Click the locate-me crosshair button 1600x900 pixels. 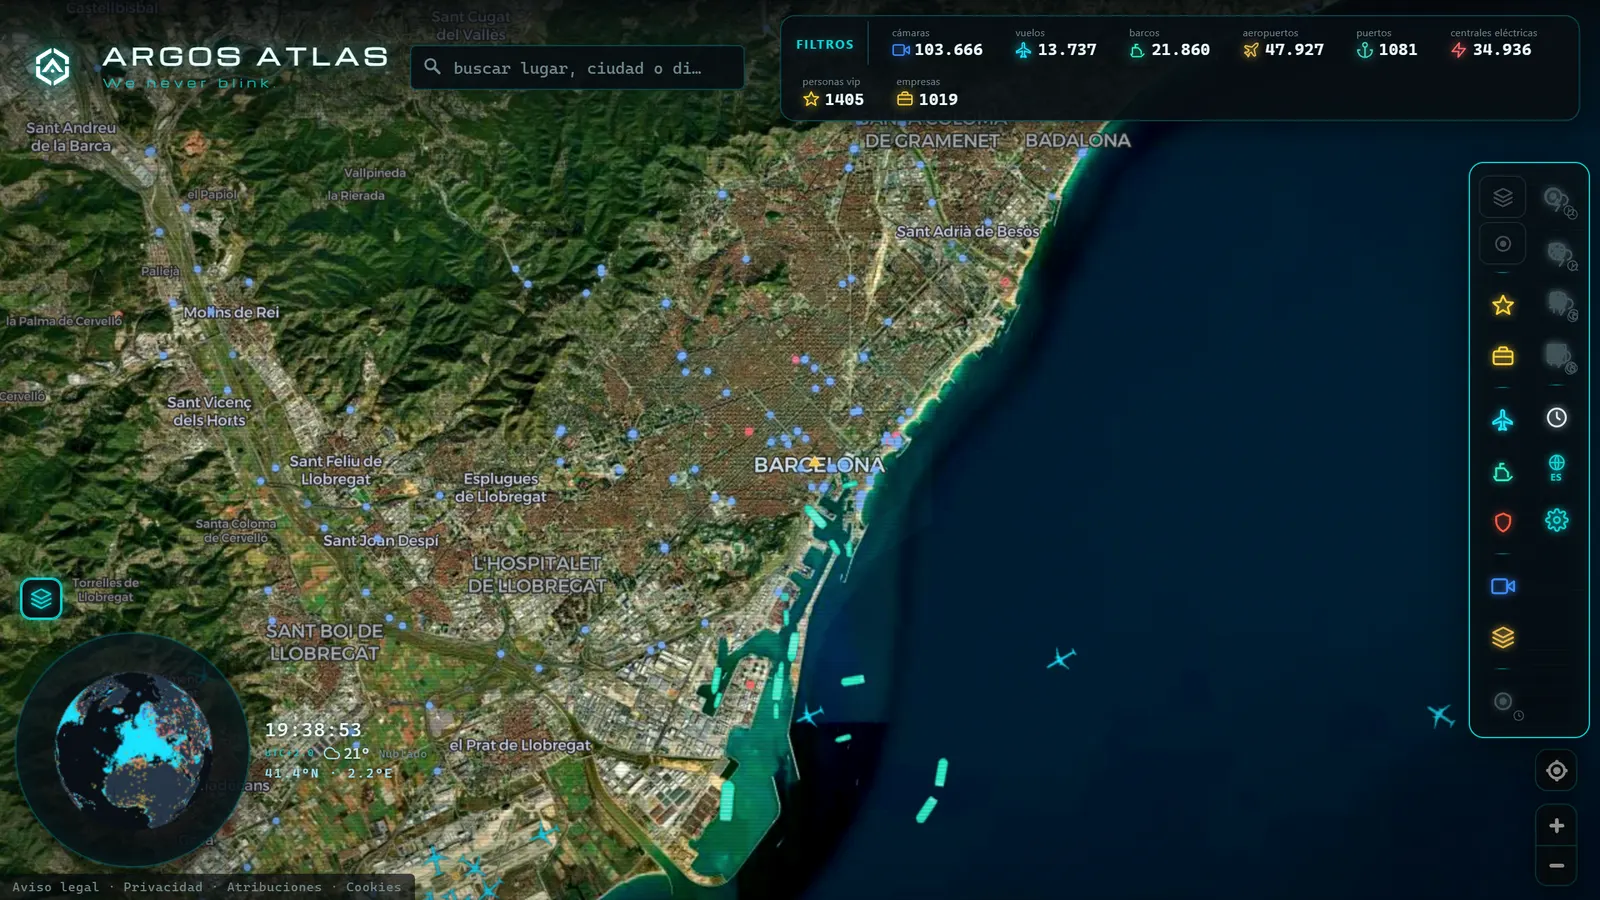(x=1556, y=771)
